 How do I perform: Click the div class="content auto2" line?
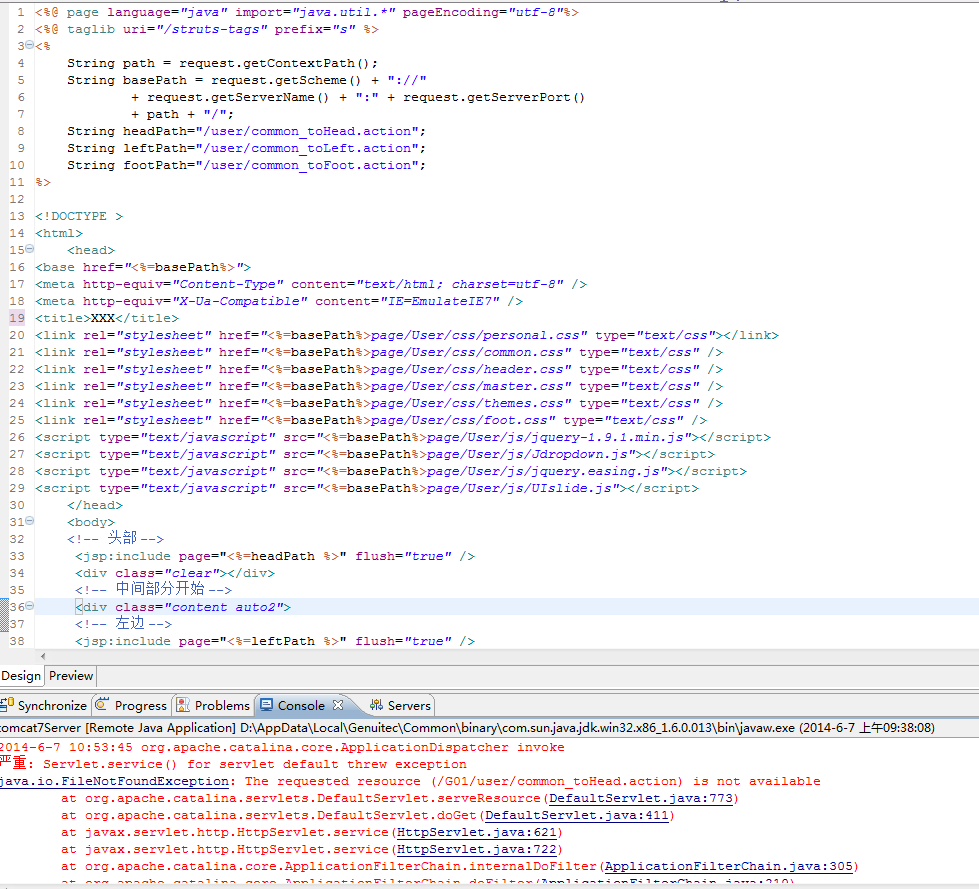click(x=183, y=607)
